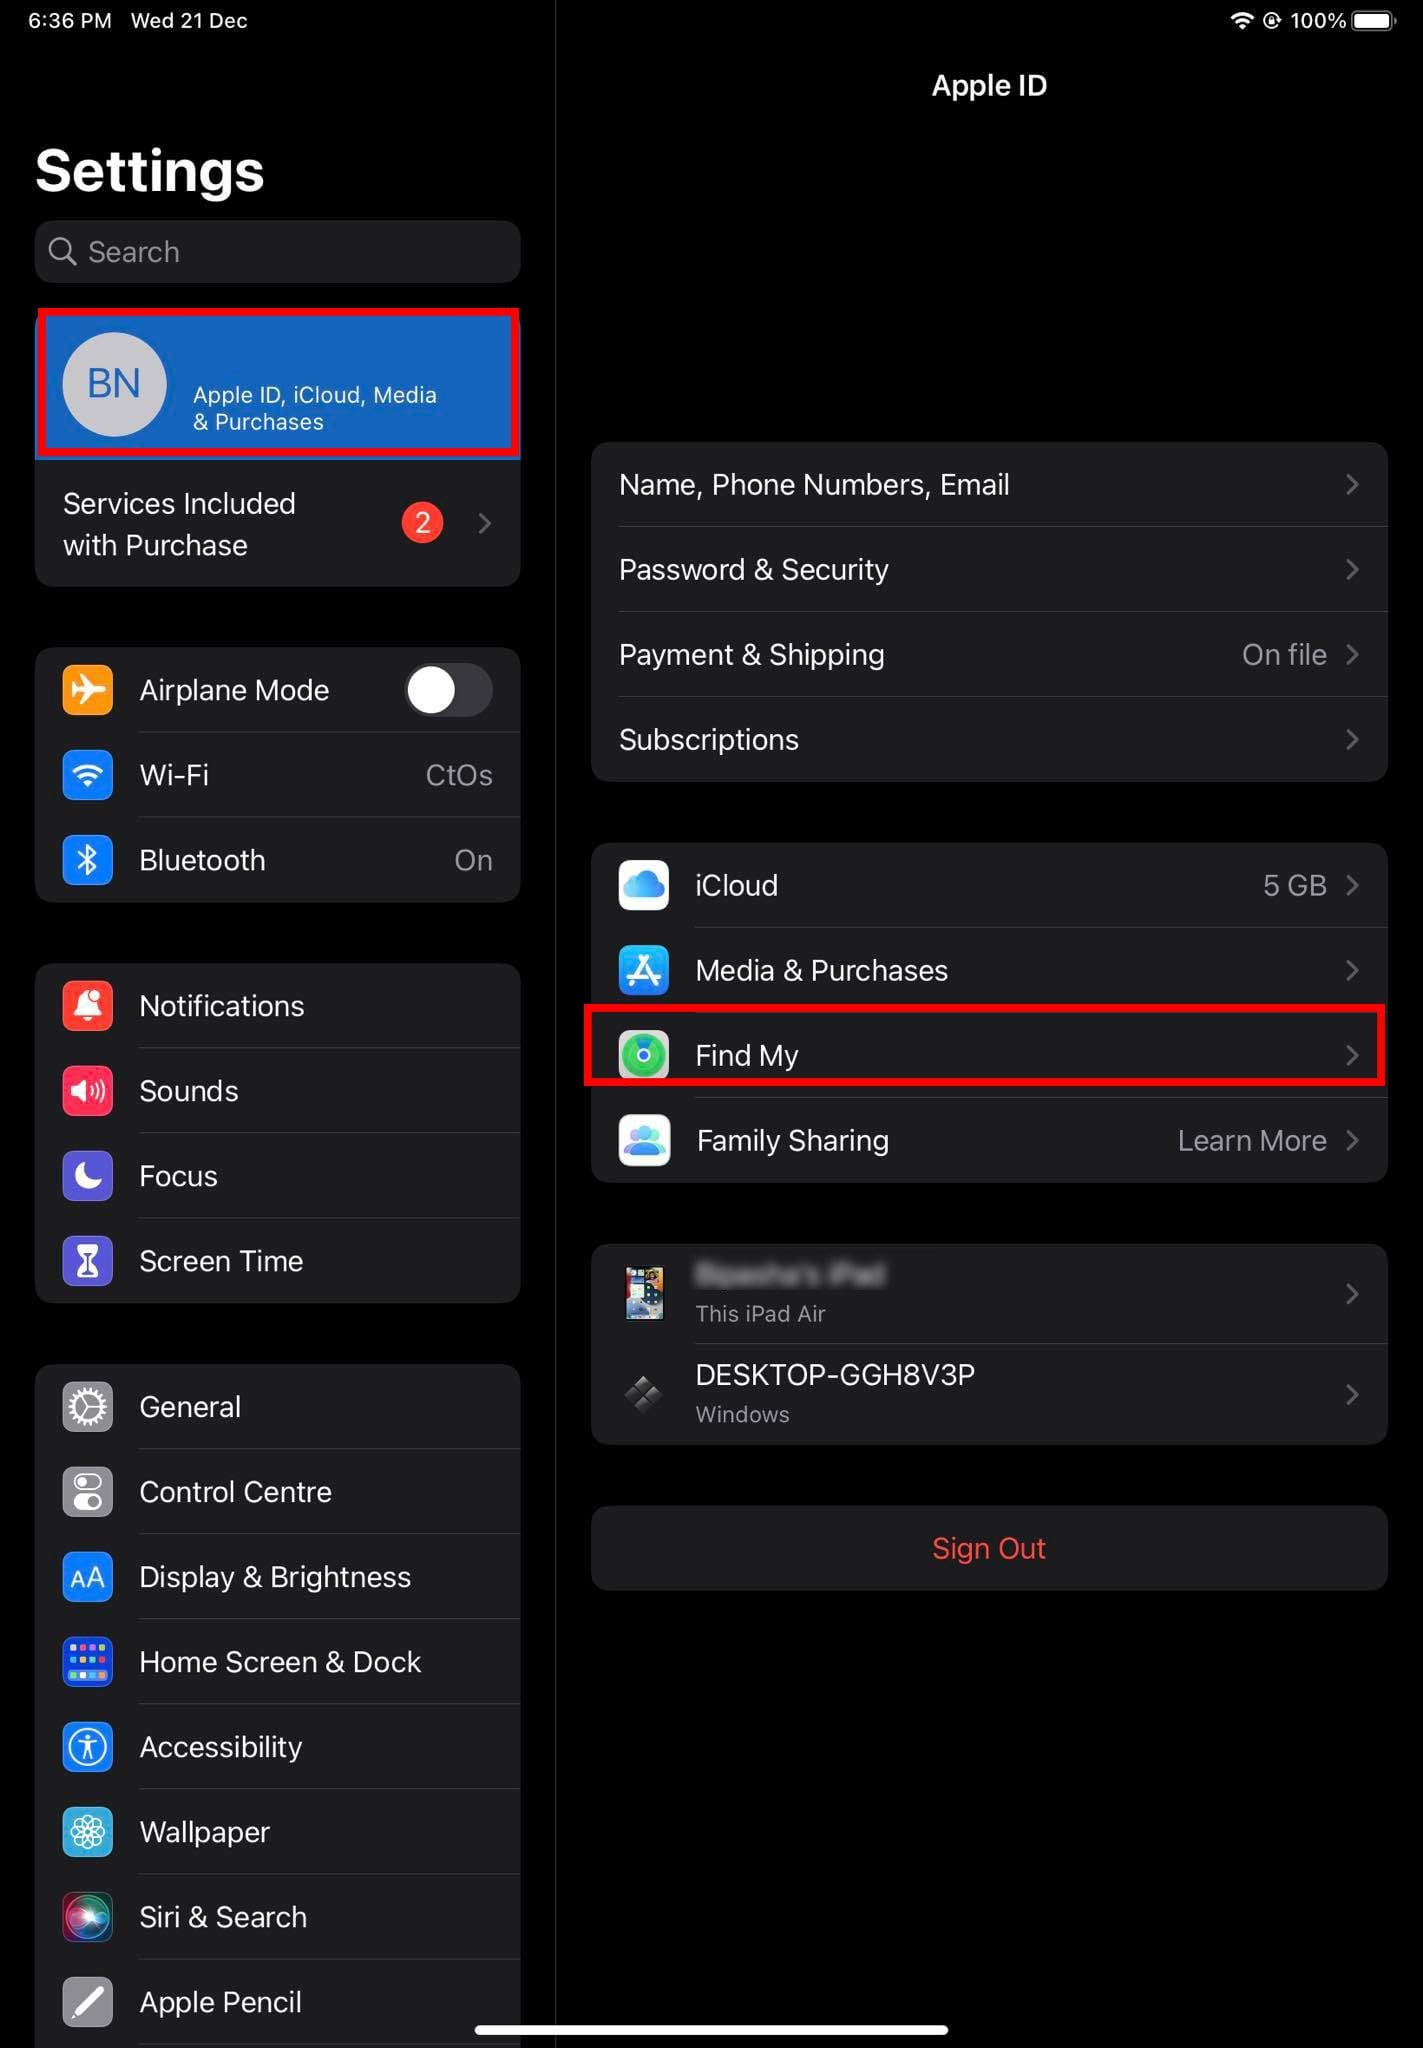Open Media & Purchases row chevron
Image resolution: width=1423 pixels, height=2048 pixels.
click(x=1352, y=970)
